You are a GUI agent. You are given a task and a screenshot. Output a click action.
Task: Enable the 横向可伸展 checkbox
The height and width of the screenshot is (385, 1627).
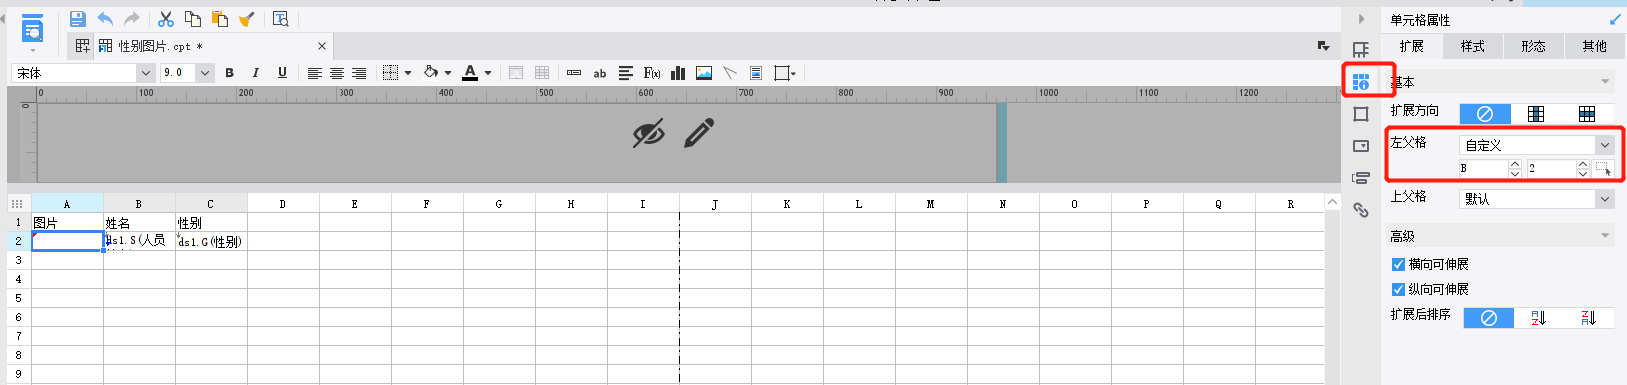point(1398,265)
